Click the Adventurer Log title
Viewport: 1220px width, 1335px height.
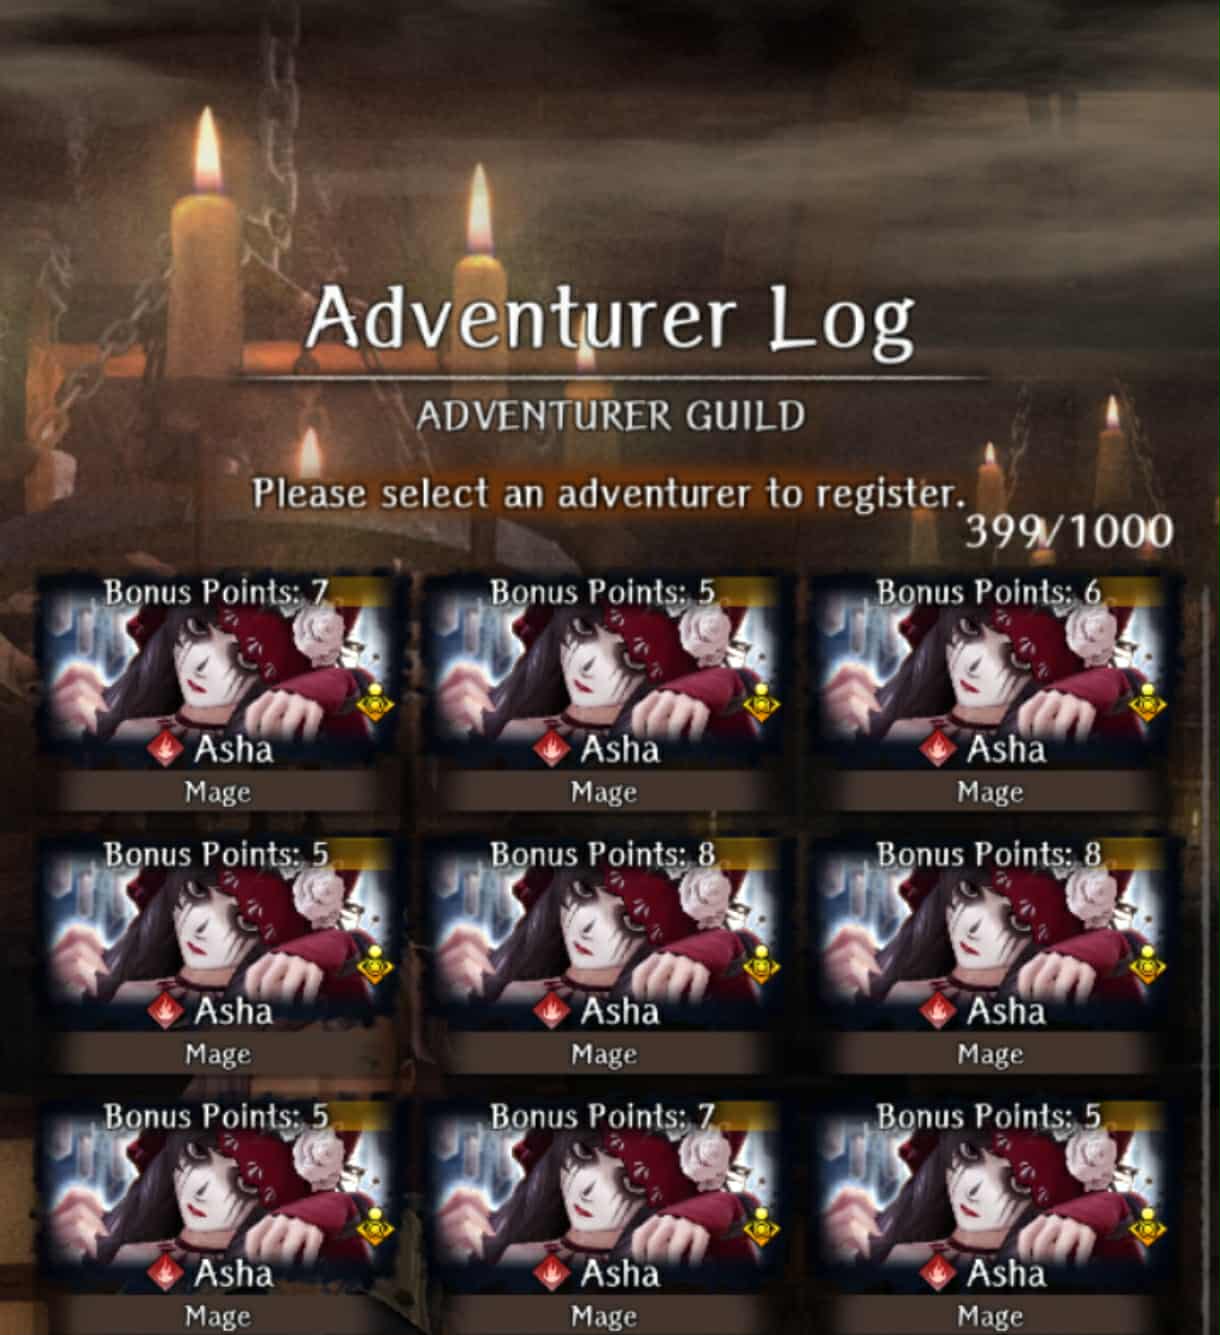(x=610, y=320)
